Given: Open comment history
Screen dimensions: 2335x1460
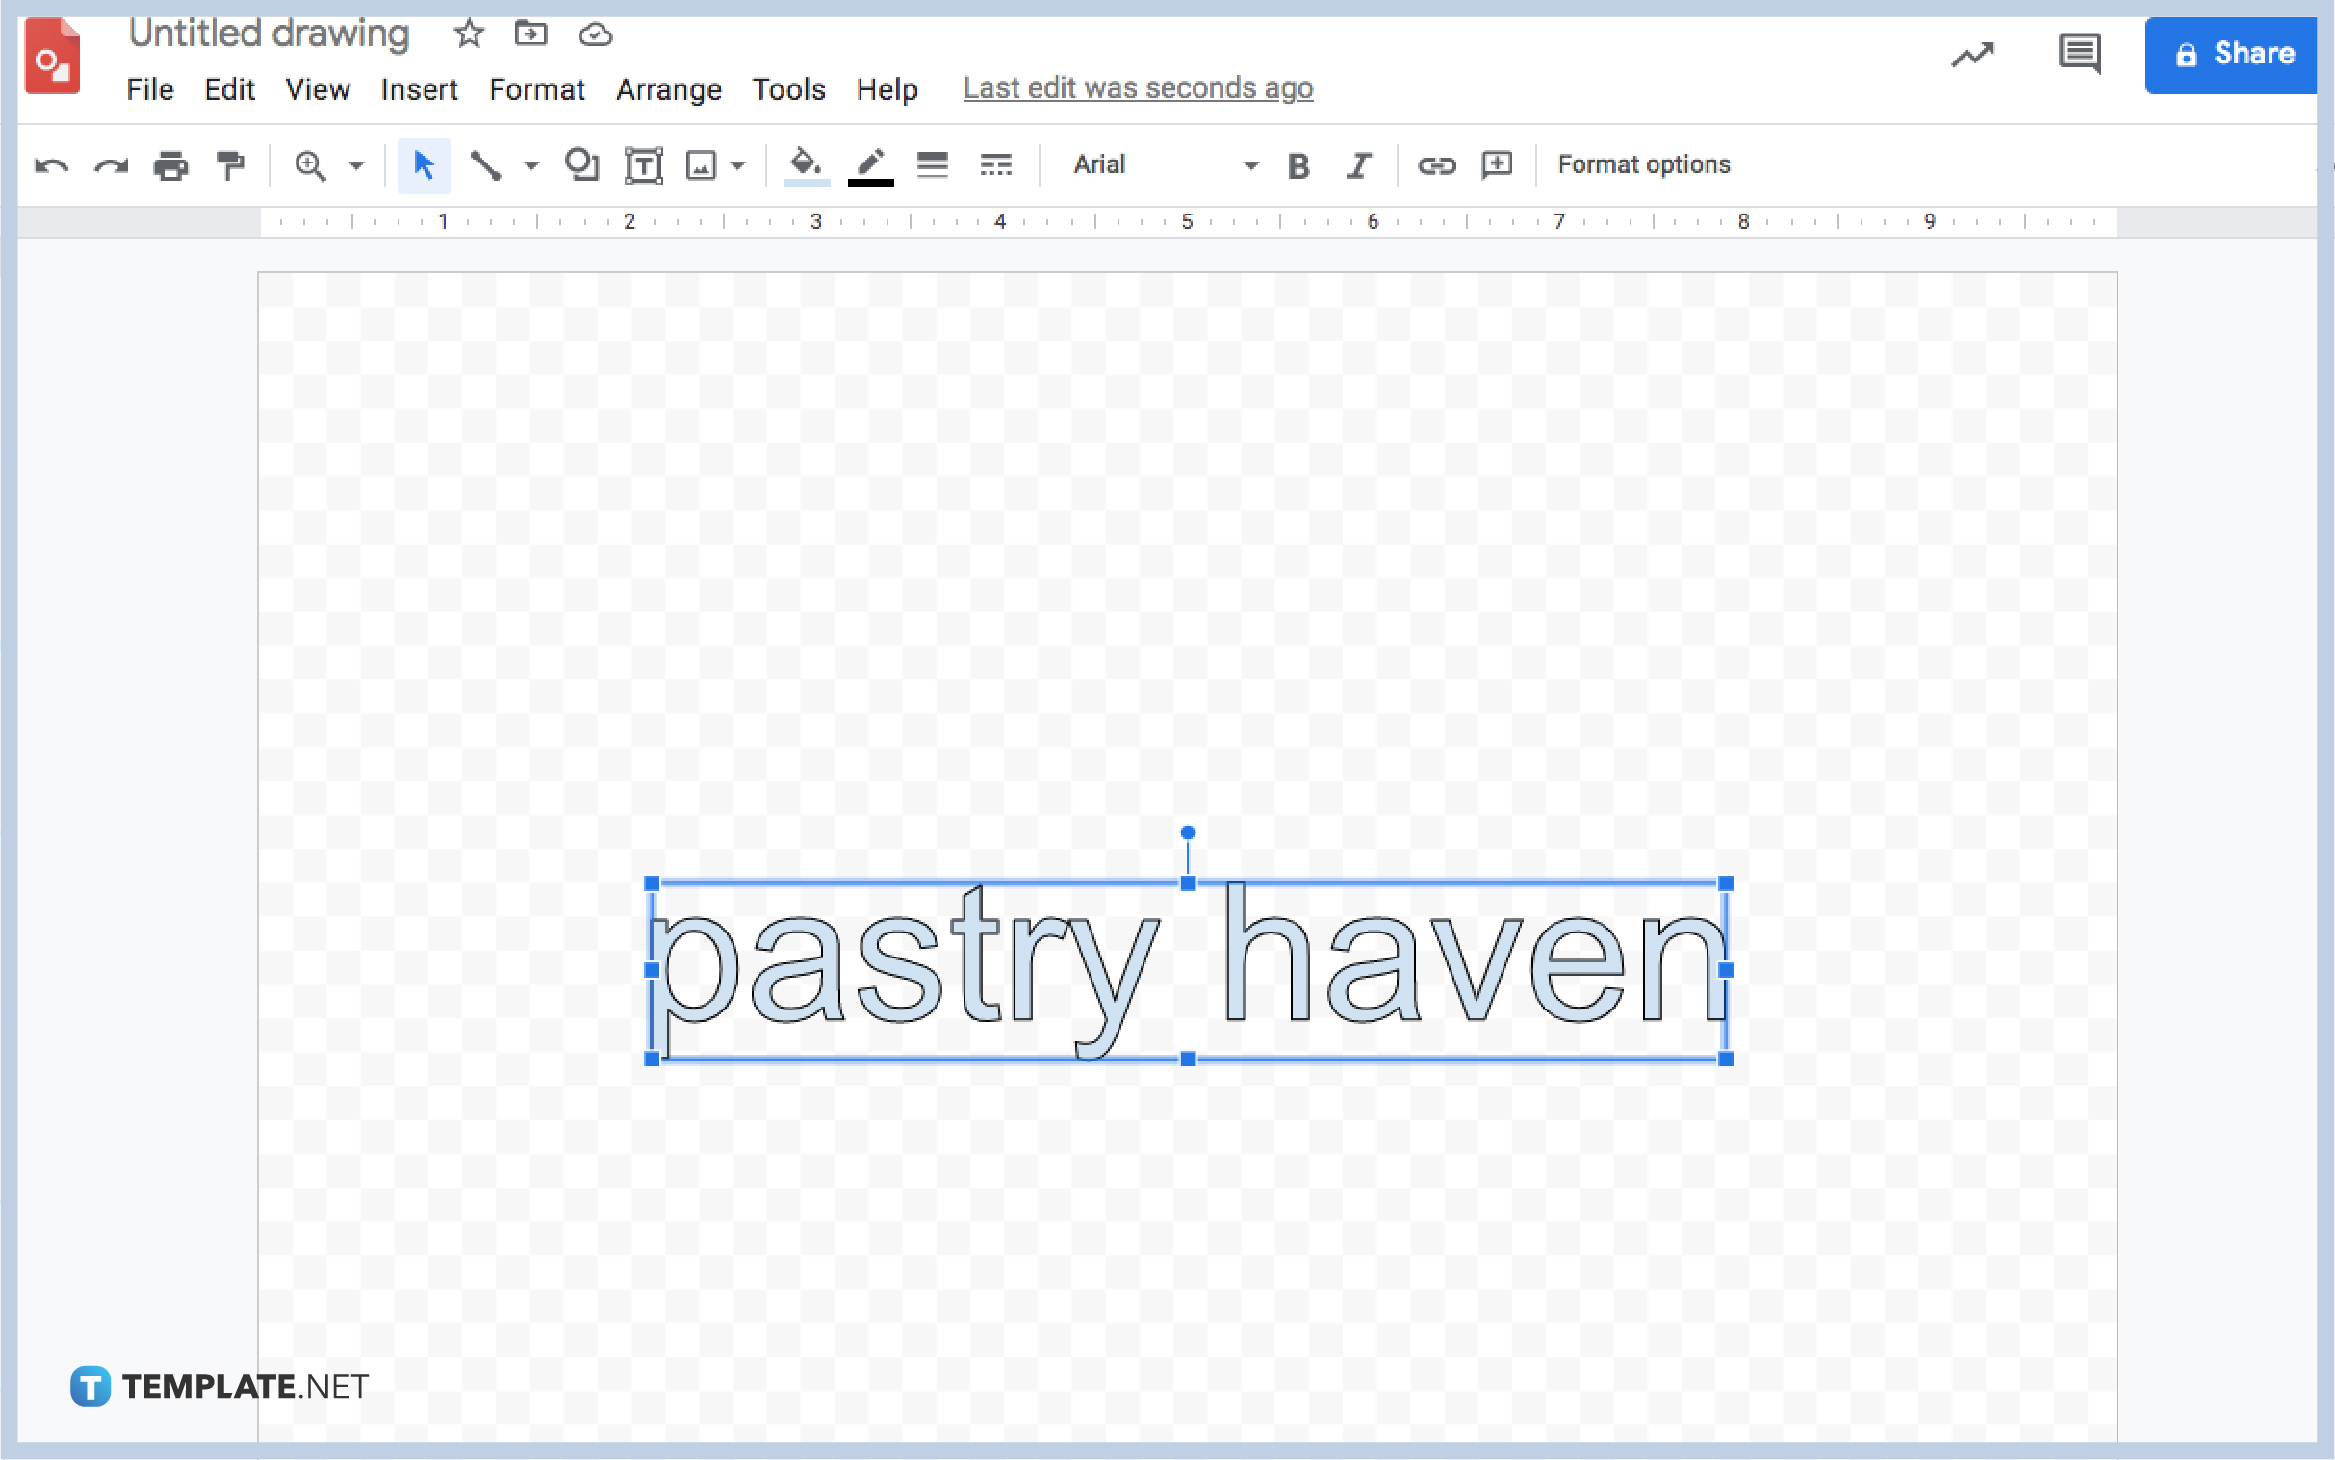Looking at the screenshot, I should 2080,55.
